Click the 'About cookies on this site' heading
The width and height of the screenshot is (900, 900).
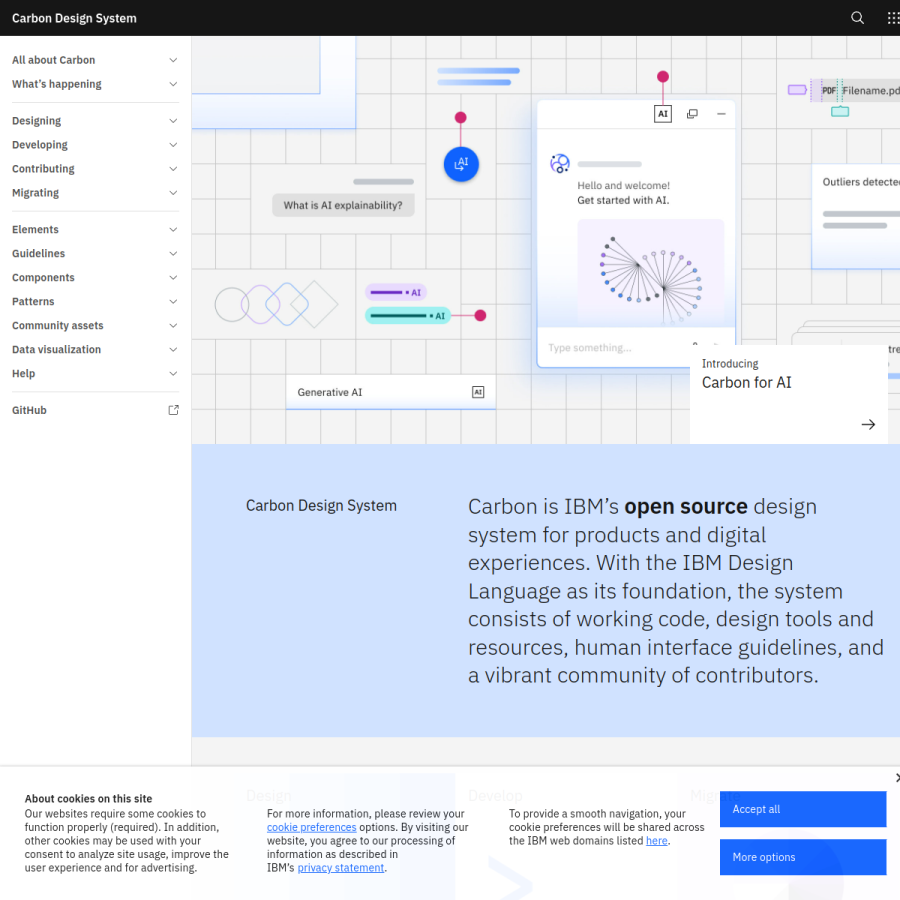tap(88, 798)
